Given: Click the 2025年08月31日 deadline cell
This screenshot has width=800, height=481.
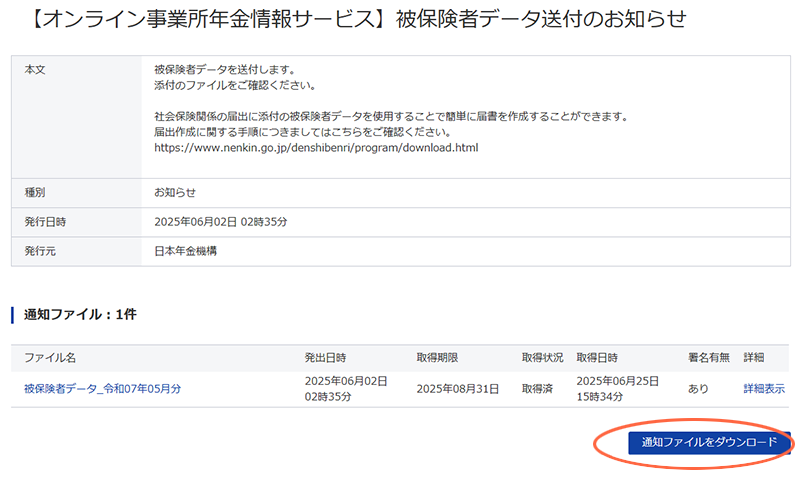Looking at the screenshot, I should tap(458, 389).
